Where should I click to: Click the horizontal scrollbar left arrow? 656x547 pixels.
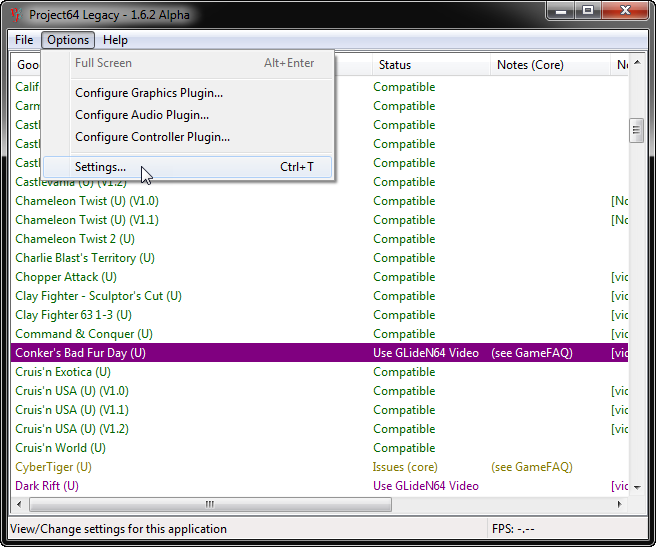[19, 504]
